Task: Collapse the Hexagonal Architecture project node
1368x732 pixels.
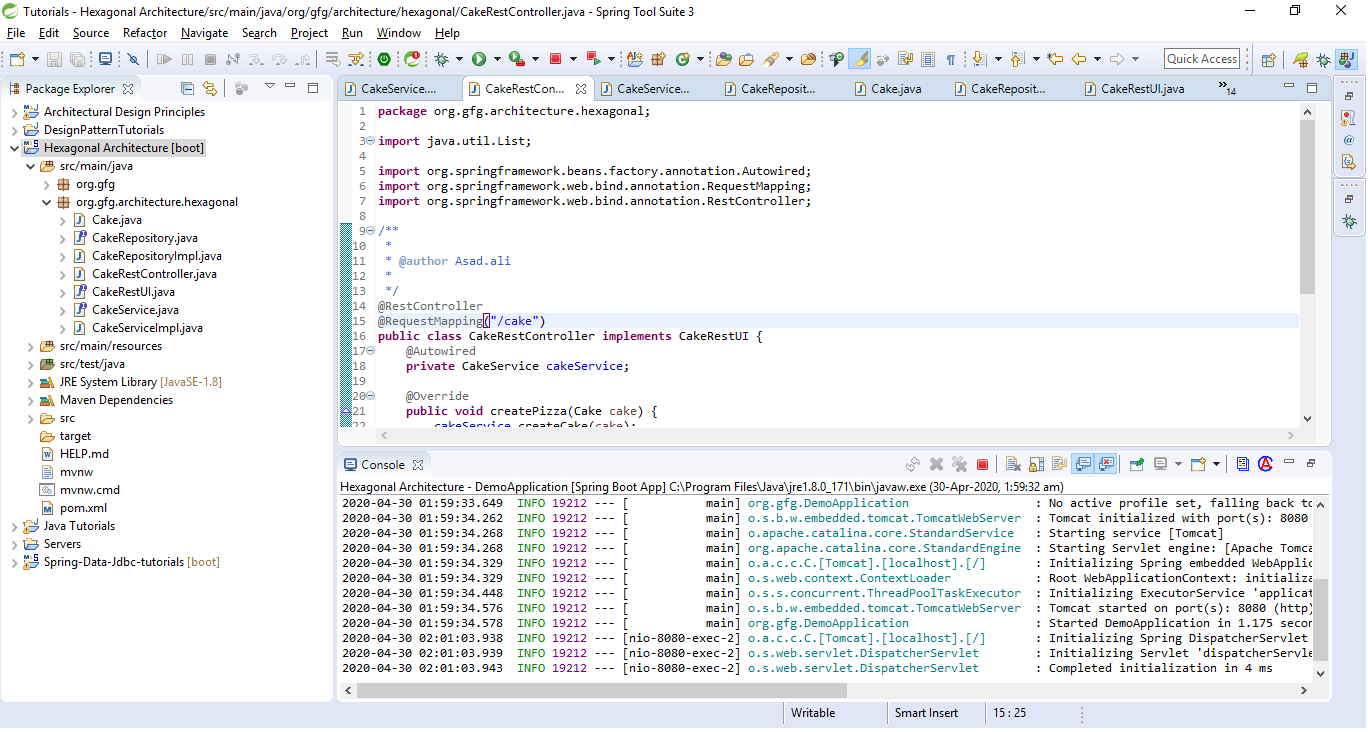Action: point(14,148)
